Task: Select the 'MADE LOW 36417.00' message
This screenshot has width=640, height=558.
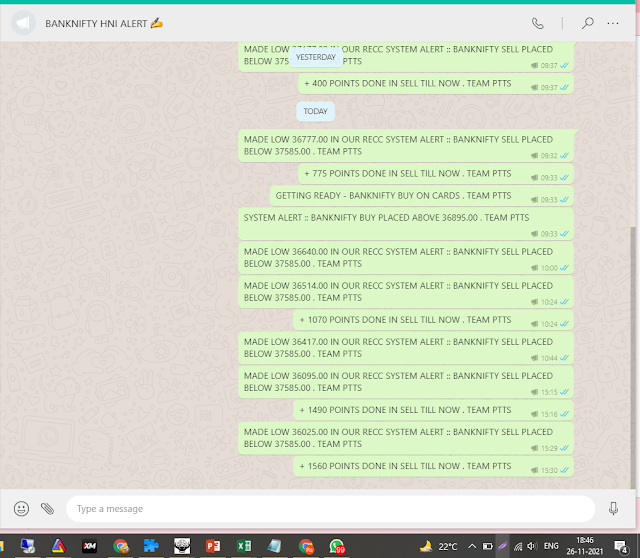Action: tap(406, 348)
